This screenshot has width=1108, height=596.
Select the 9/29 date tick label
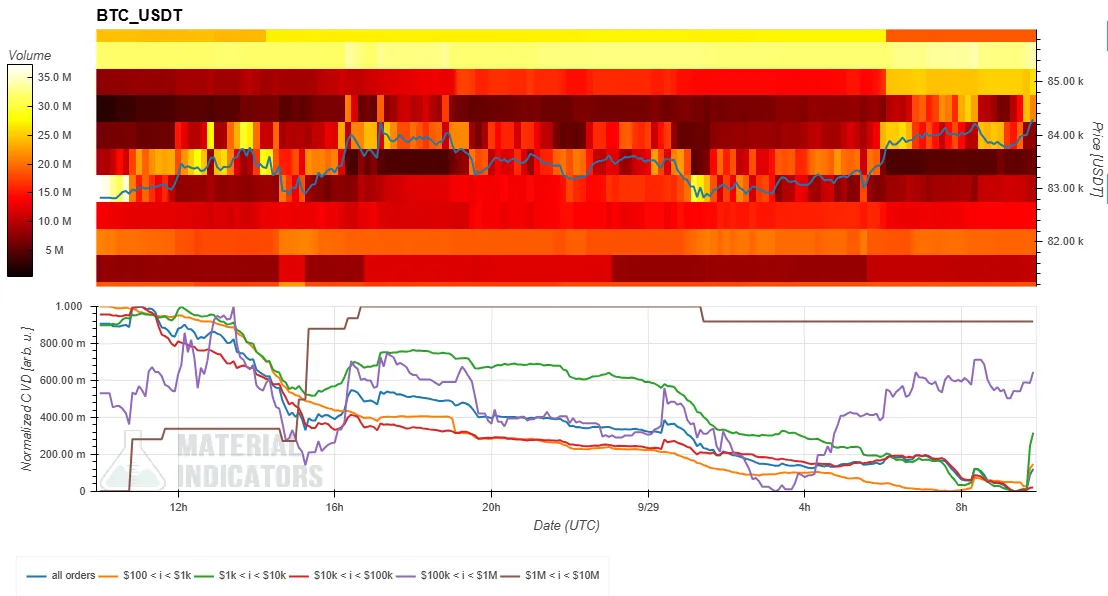point(648,508)
